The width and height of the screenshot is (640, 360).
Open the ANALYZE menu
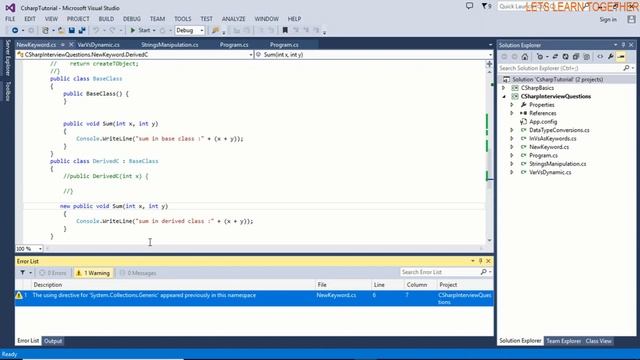(x=233, y=19)
